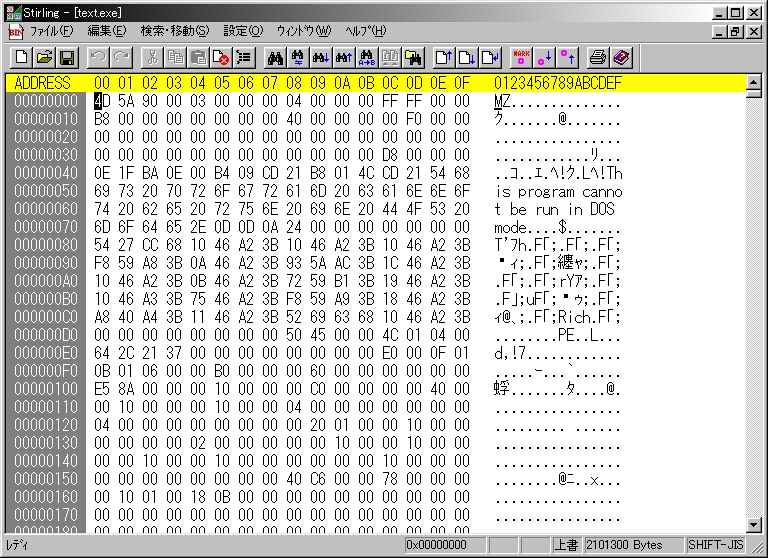The image size is (768, 558).
Task: Open the ファイル(F) menu
Action: pos(51,31)
